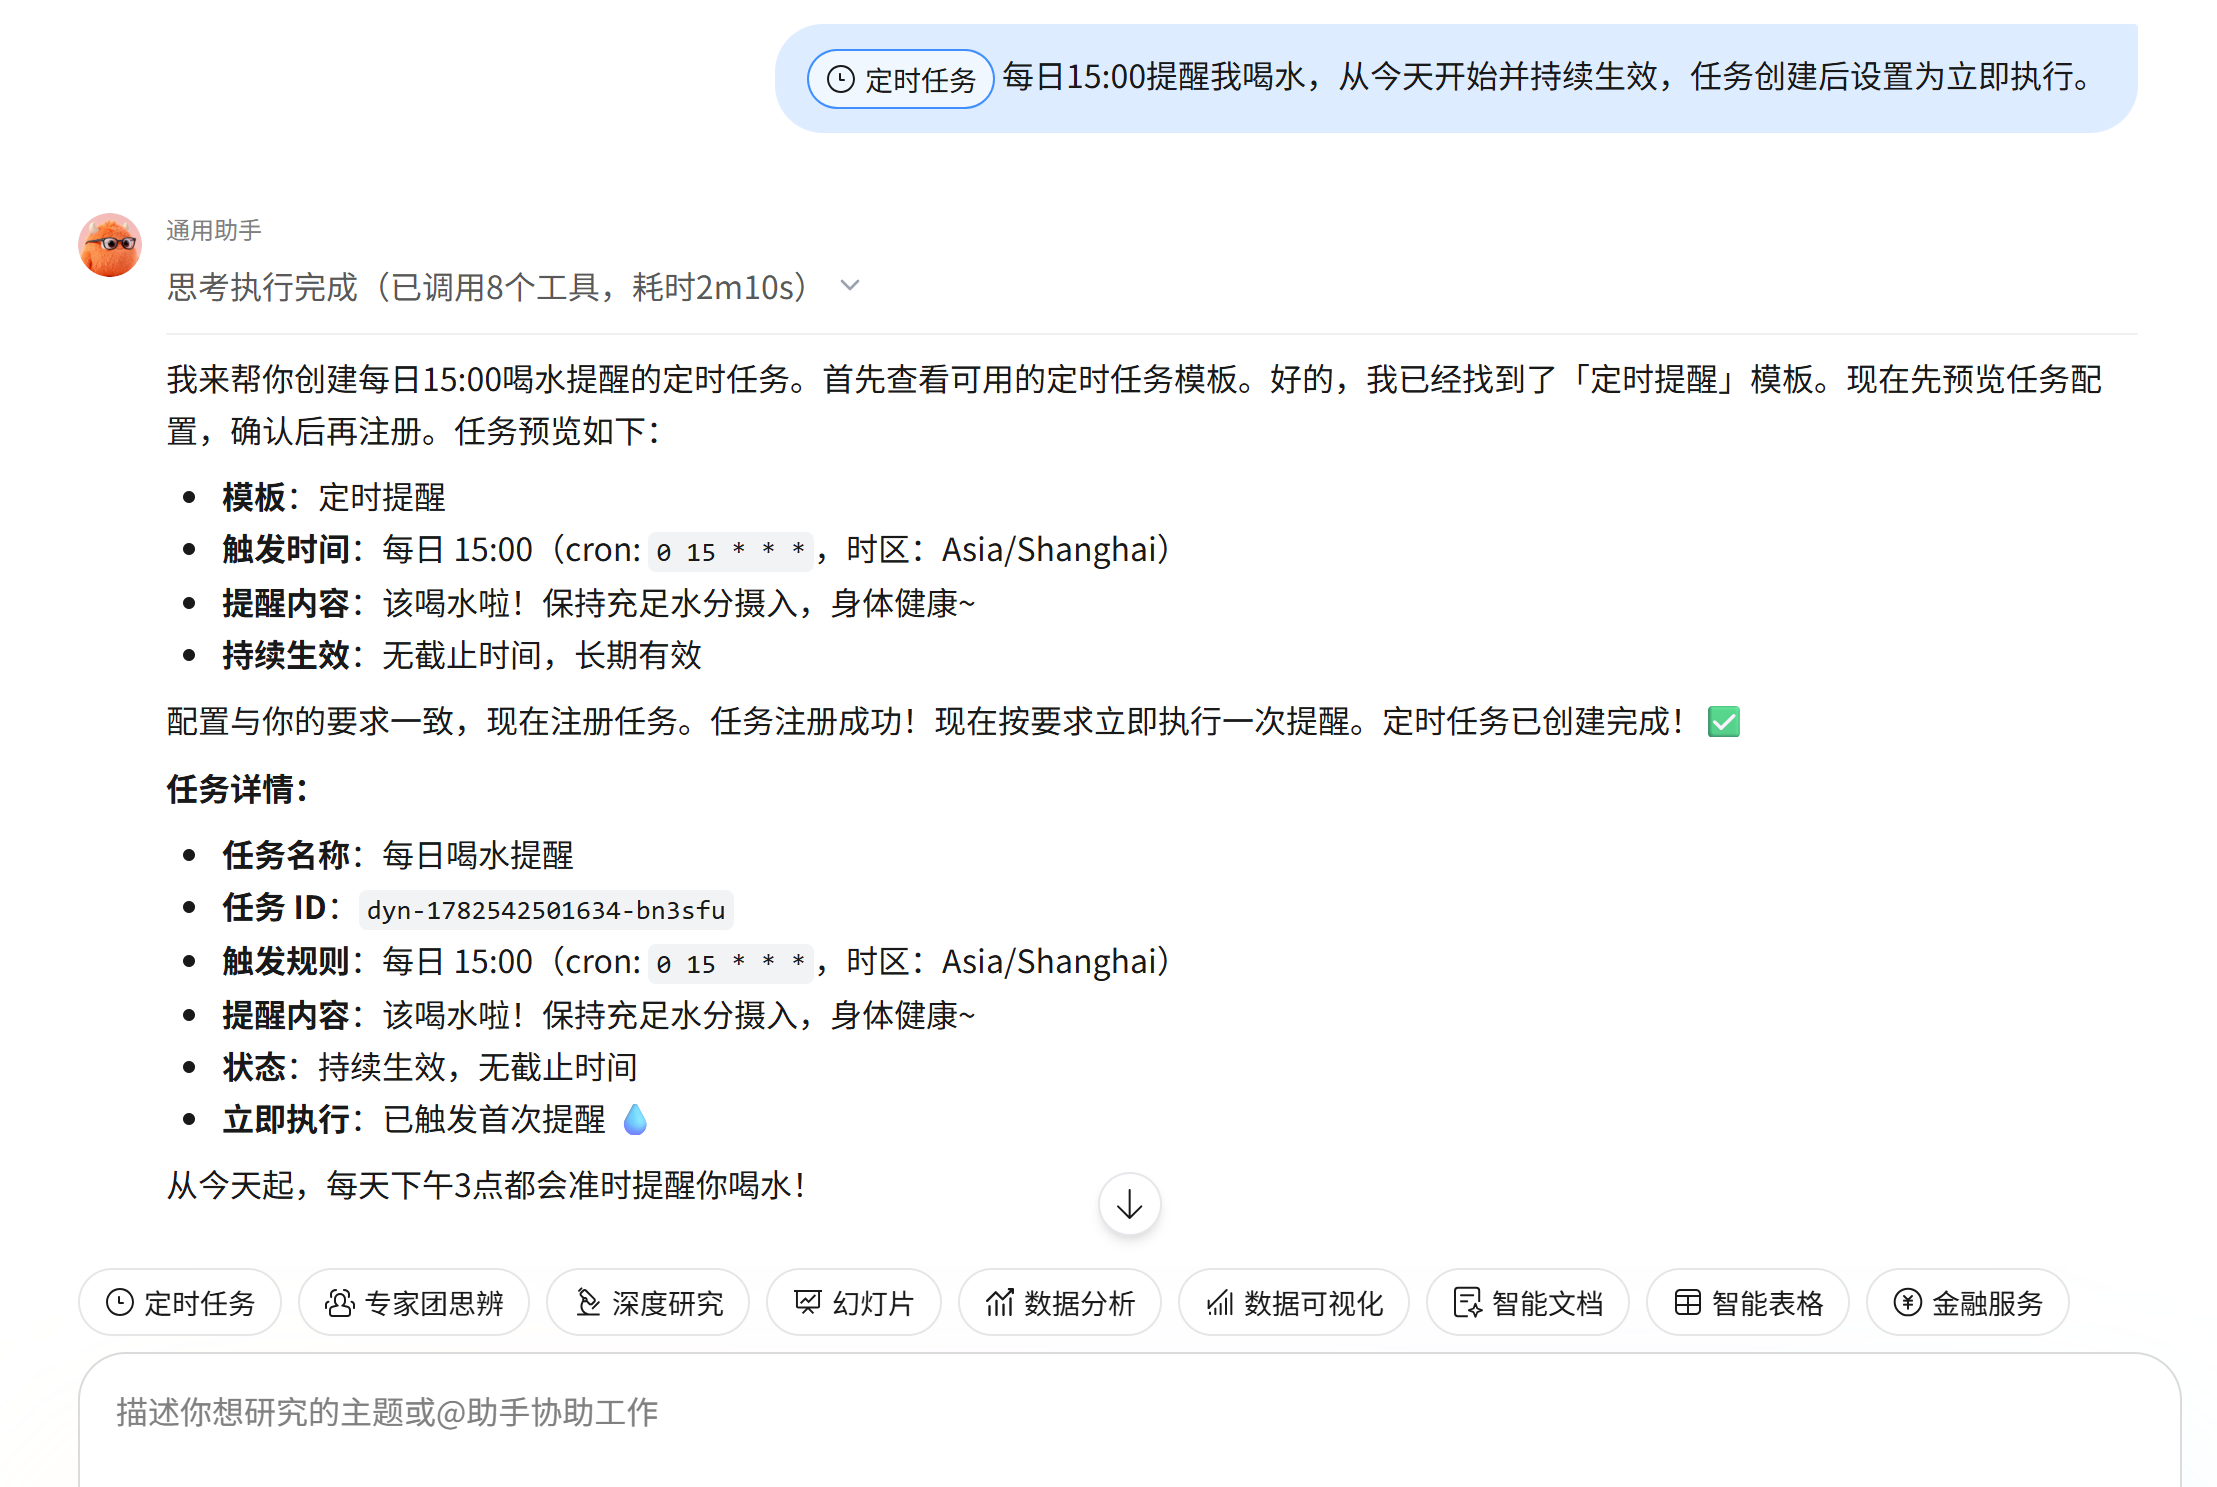
Task: Click the table icon on 智能表格 chip
Action: pos(1688,1302)
